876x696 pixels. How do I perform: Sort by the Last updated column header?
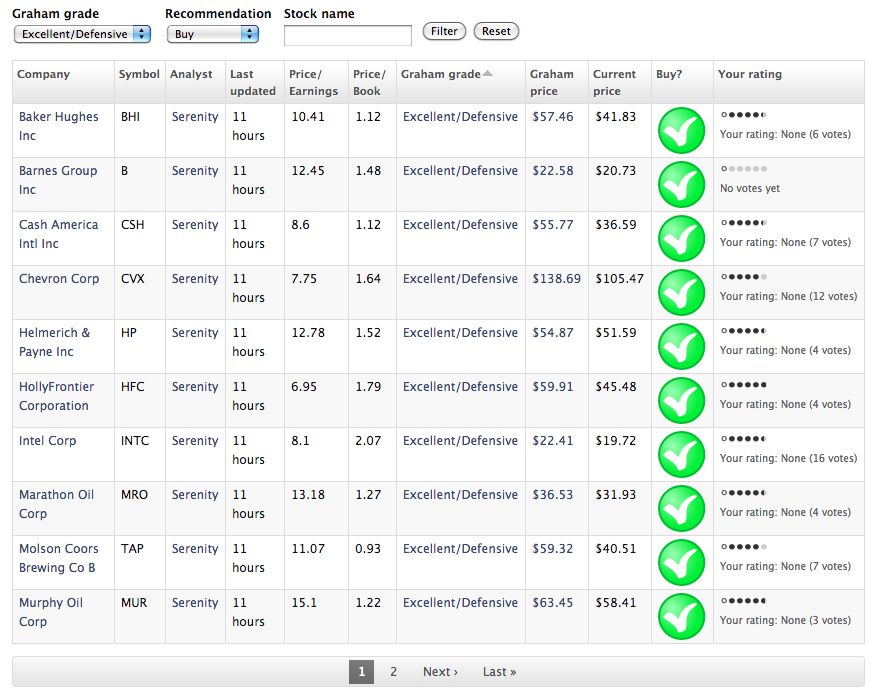253,82
